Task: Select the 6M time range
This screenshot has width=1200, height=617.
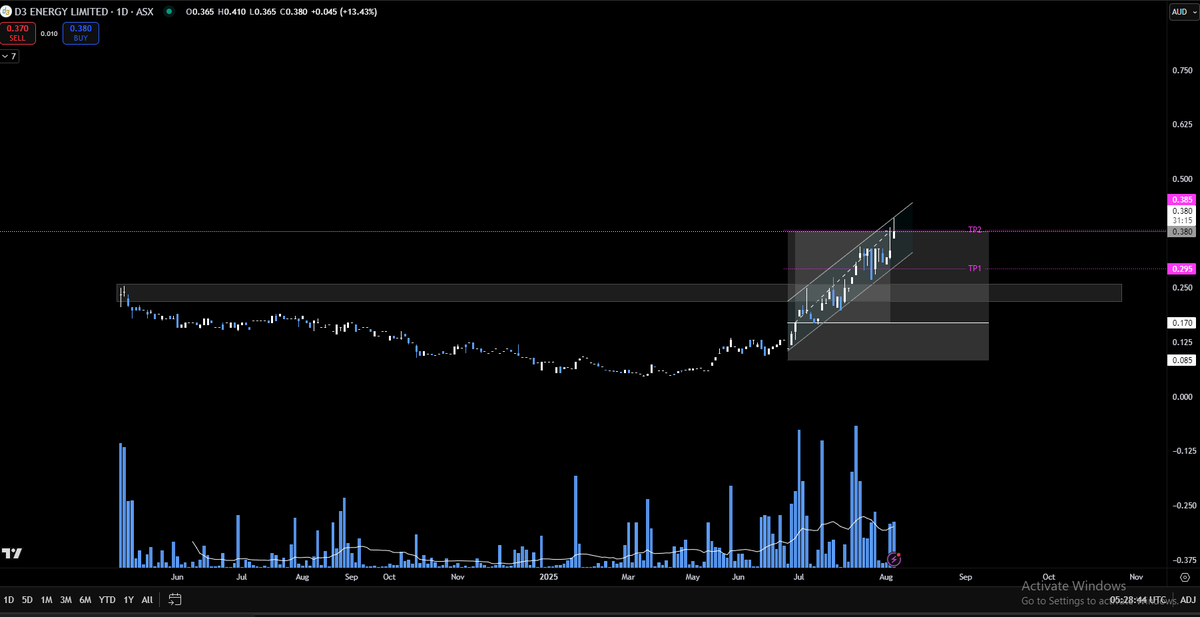Action: pyautogui.click(x=85, y=599)
